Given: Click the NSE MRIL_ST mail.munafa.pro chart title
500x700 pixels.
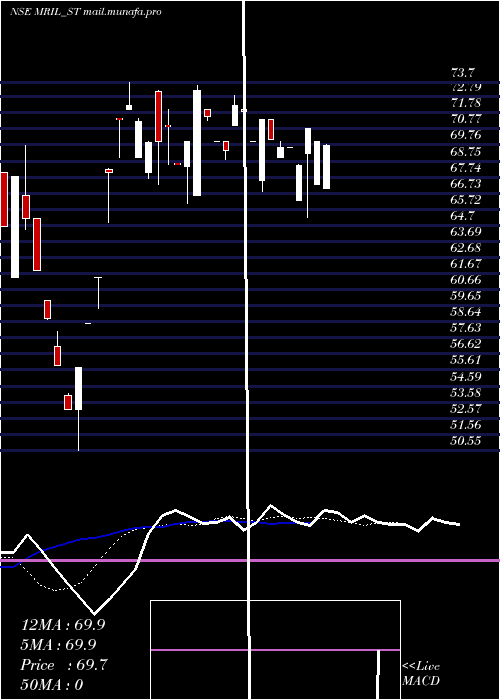Looking at the screenshot, I should [86, 12].
